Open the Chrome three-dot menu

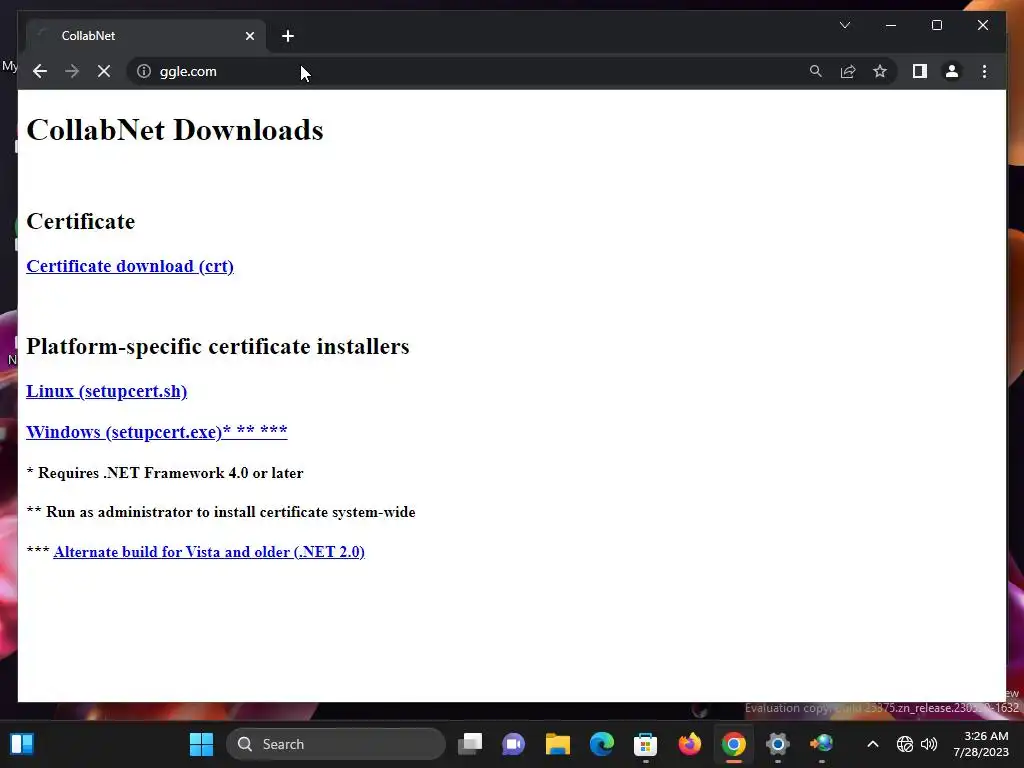pyautogui.click(x=984, y=71)
